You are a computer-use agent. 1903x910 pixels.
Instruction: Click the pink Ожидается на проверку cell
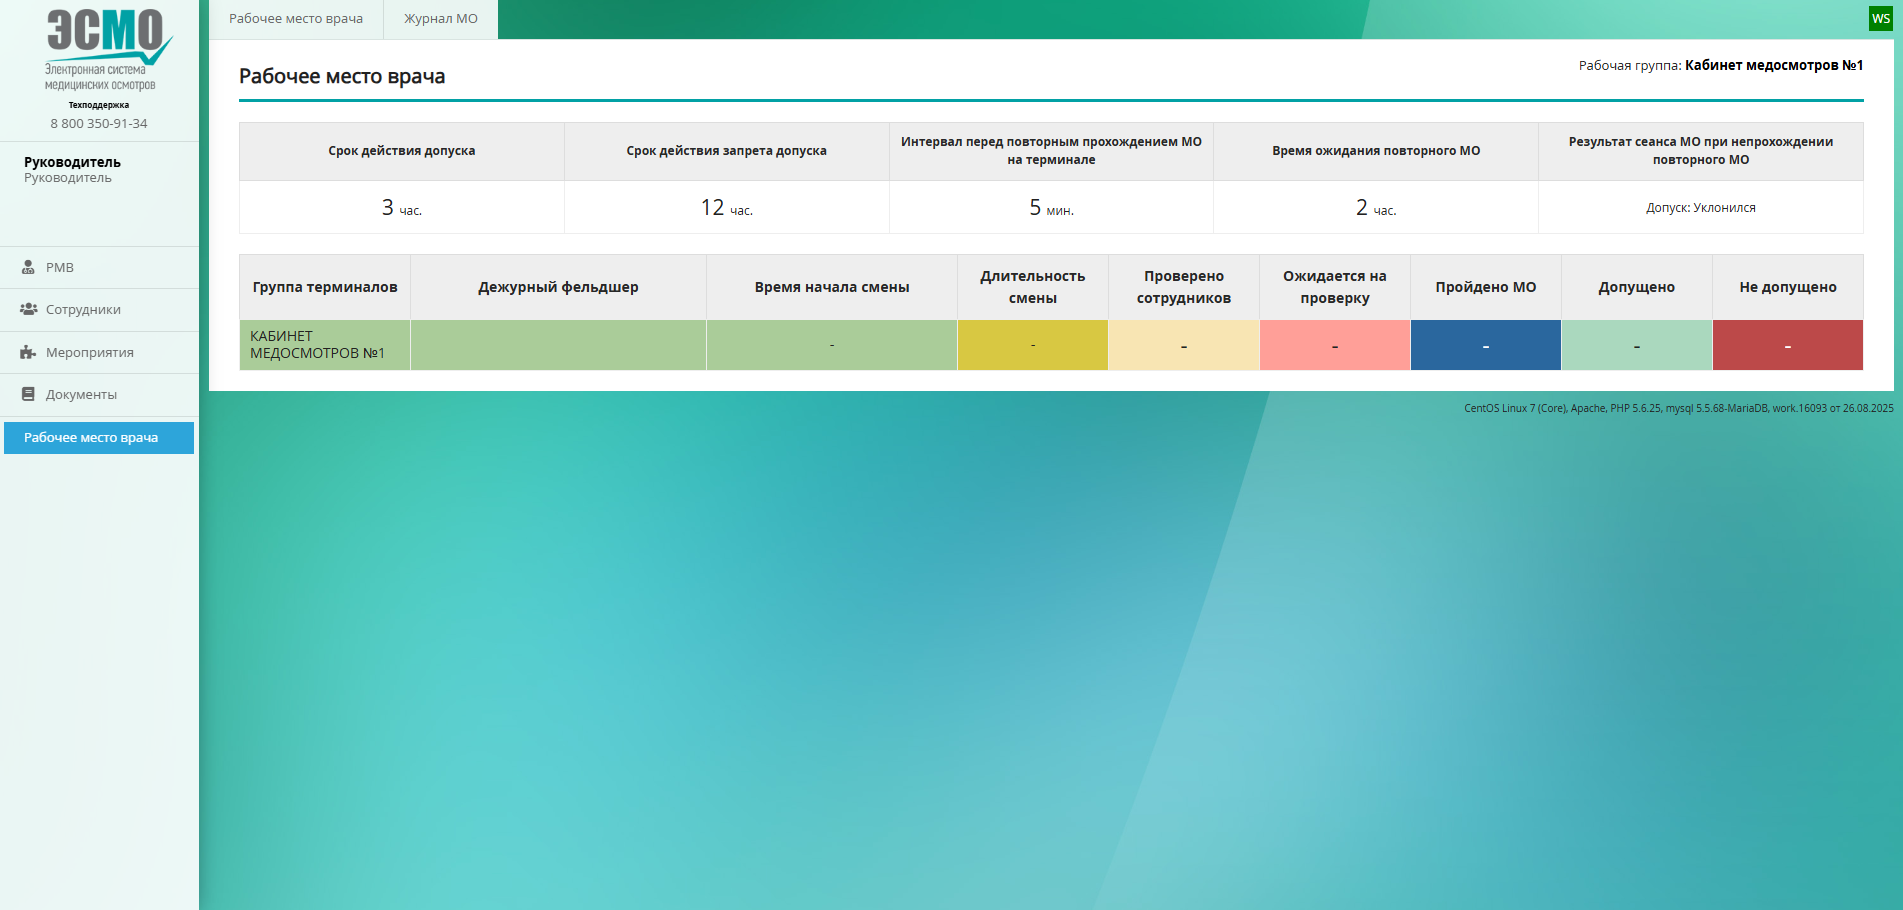pyautogui.click(x=1334, y=345)
